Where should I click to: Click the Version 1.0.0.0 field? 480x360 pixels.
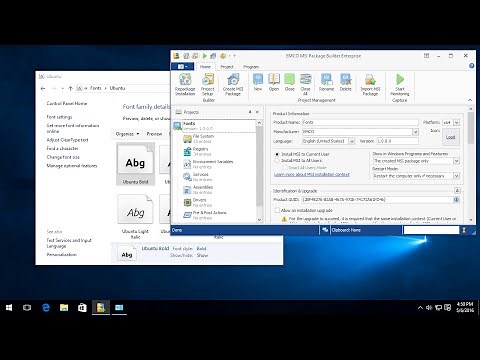click(397, 141)
